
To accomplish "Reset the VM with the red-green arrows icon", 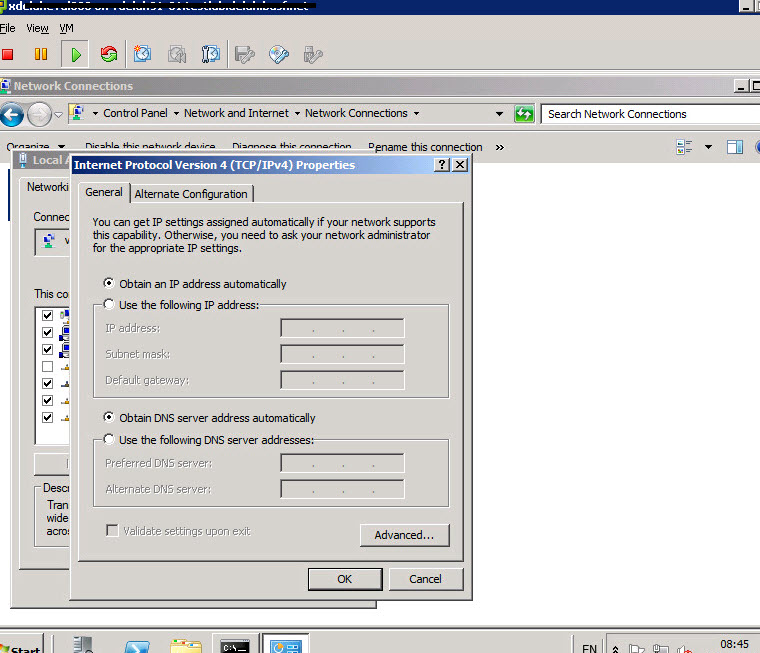I will 109,54.
